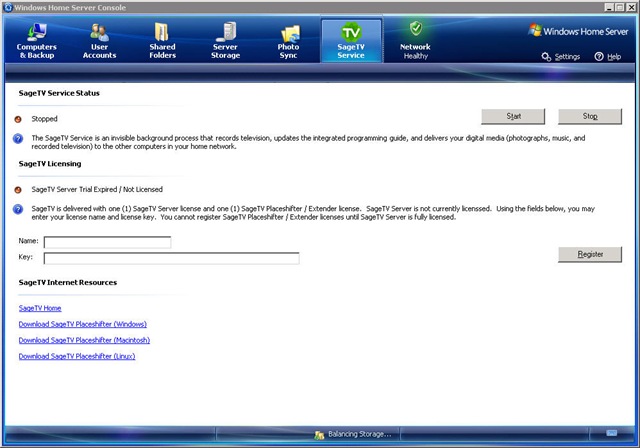Download SageTV Placeshifter for Linux
640x448 pixels.
pos(77,356)
